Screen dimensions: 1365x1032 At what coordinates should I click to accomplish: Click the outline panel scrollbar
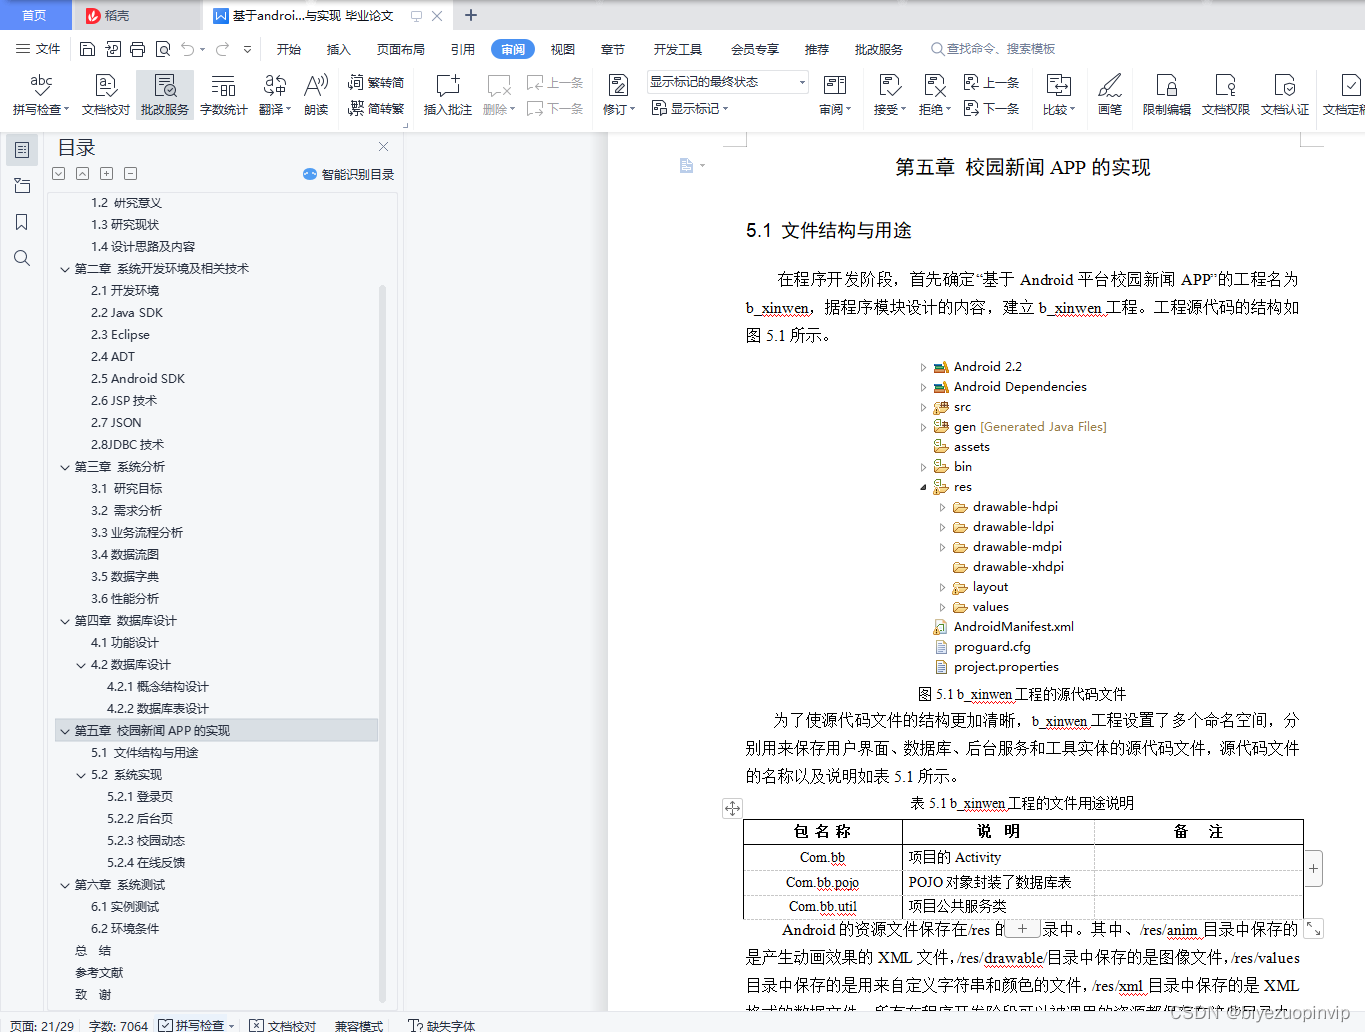382,642
